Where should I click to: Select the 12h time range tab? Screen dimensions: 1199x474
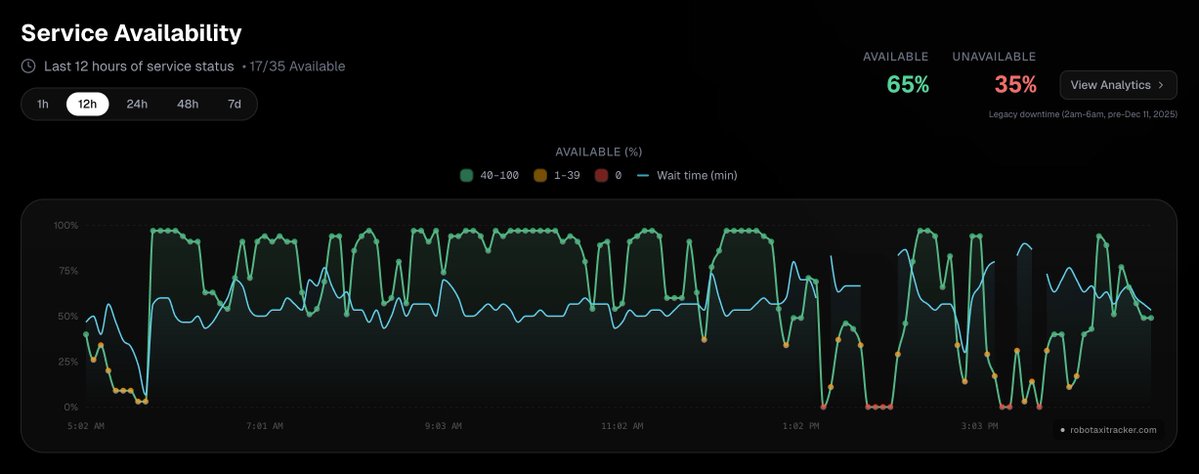(87, 104)
